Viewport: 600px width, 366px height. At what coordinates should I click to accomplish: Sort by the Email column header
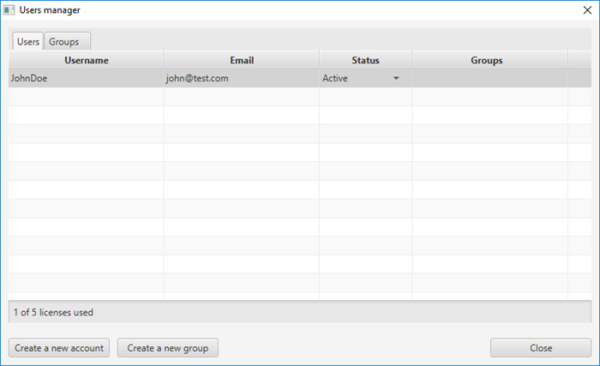241,60
